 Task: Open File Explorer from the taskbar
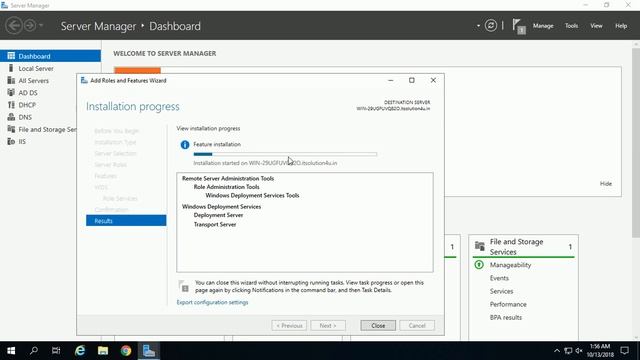coord(103,351)
